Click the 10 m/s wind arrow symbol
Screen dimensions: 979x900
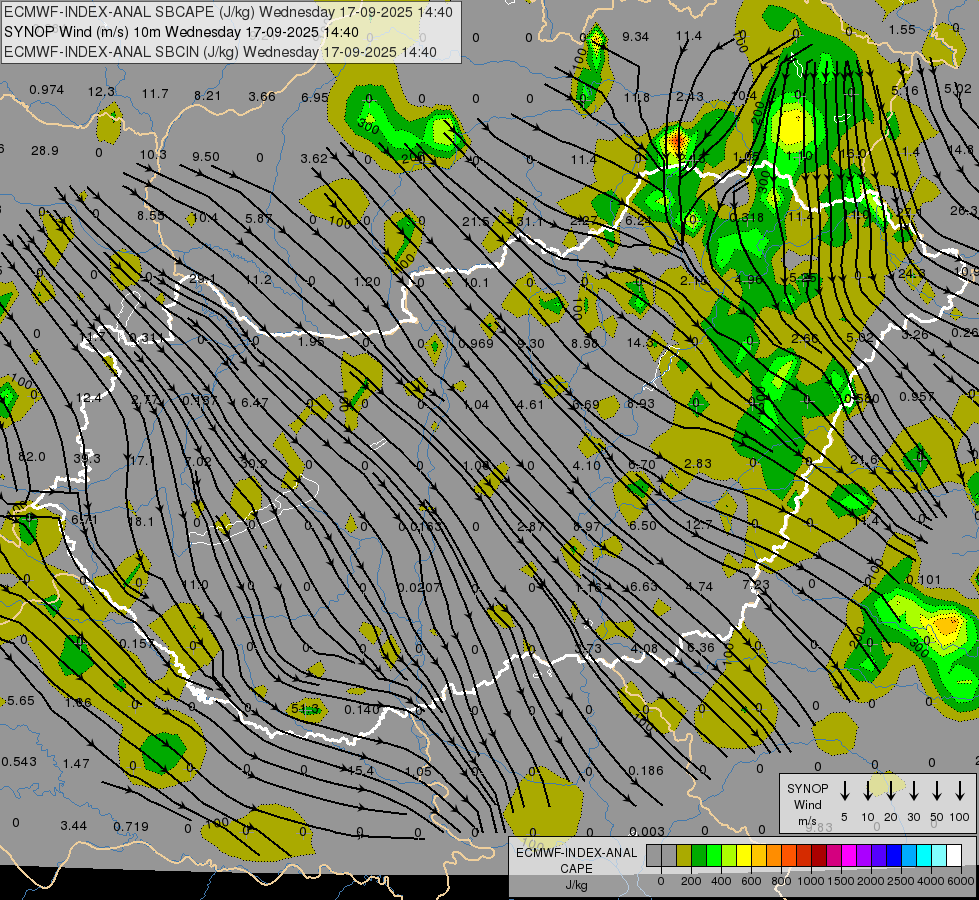coord(867,791)
